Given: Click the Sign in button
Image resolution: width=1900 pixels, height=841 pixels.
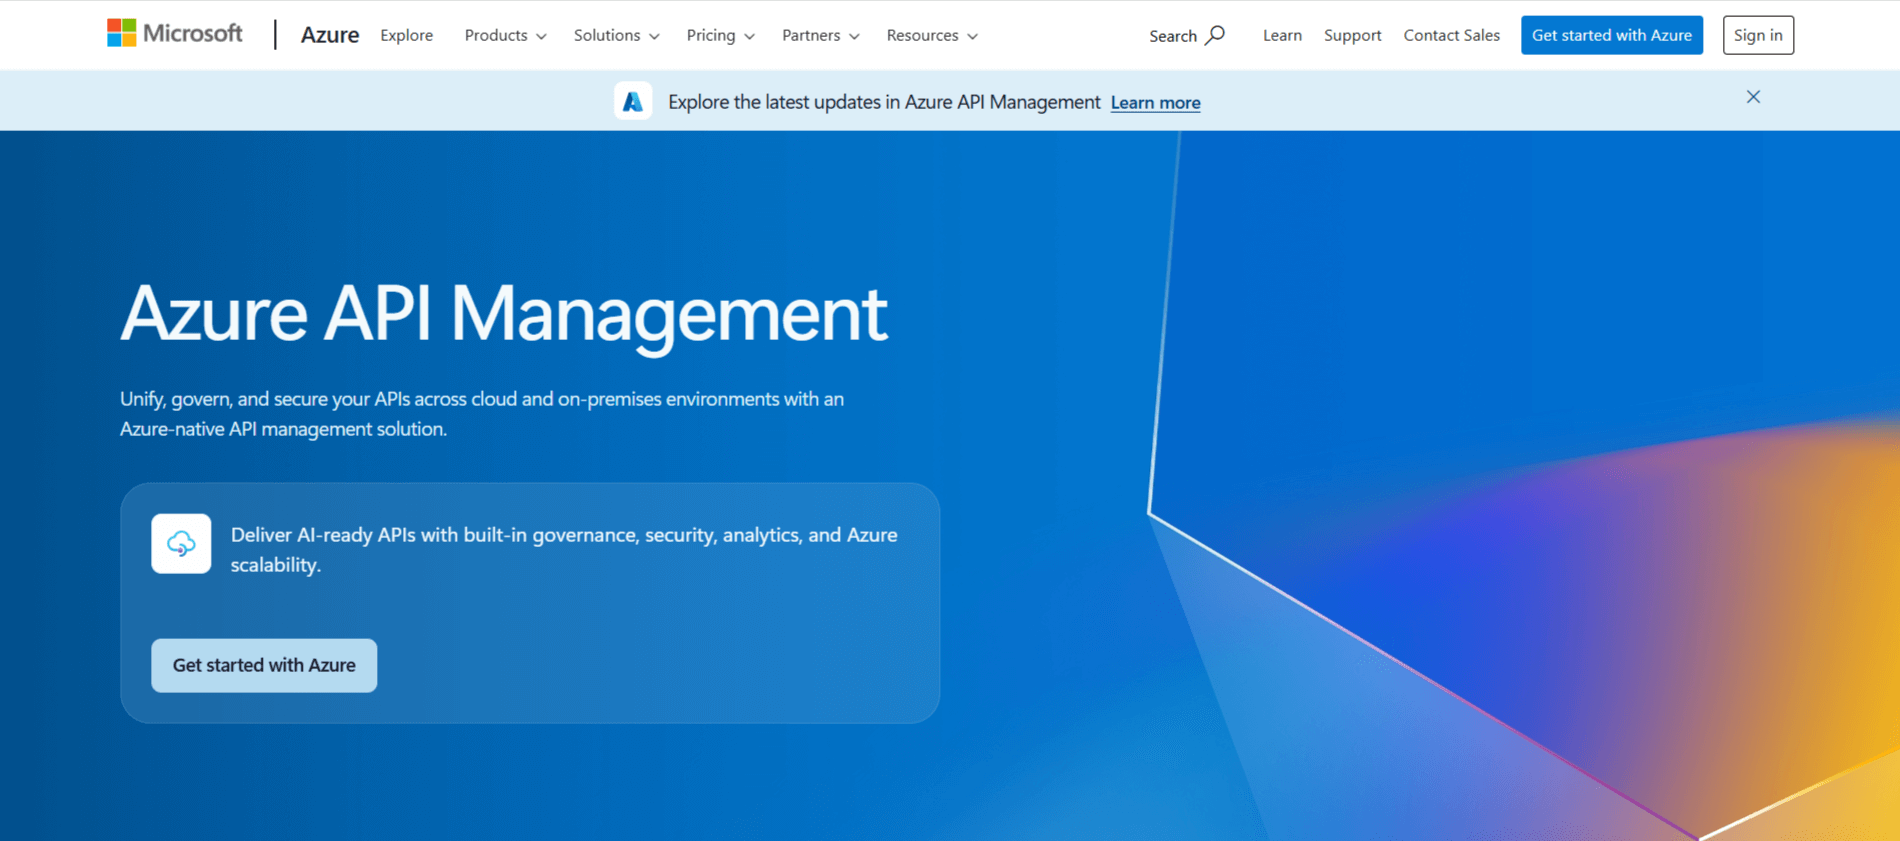Looking at the screenshot, I should pos(1758,35).
